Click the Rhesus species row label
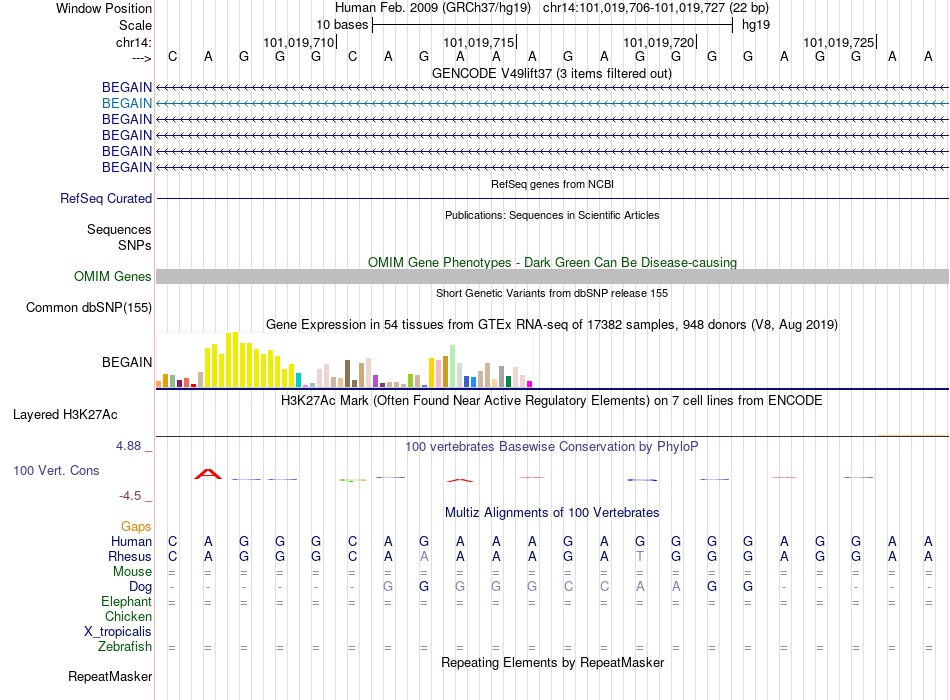The height and width of the screenshot is (700, 950). pyautogui.click(x=130, y=557)
